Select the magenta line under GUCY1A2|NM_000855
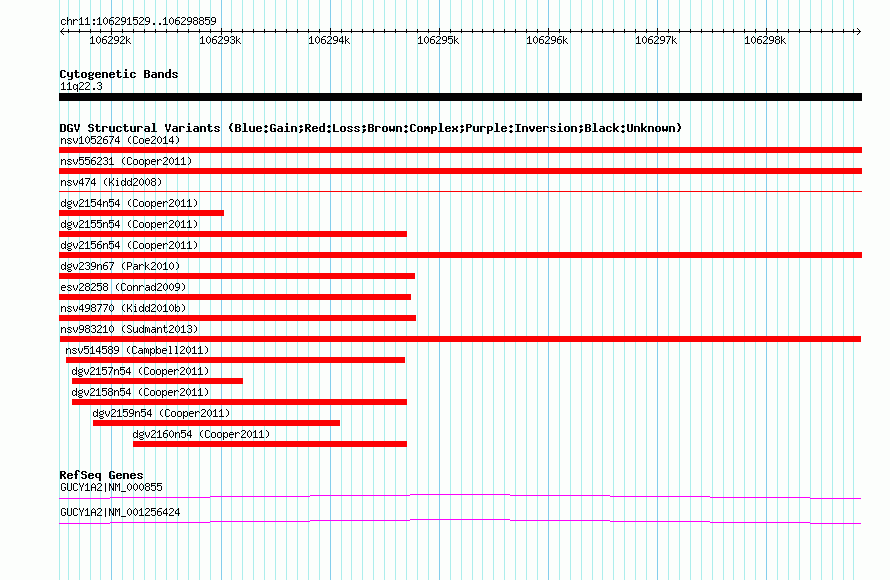 [x=460, y=497]
